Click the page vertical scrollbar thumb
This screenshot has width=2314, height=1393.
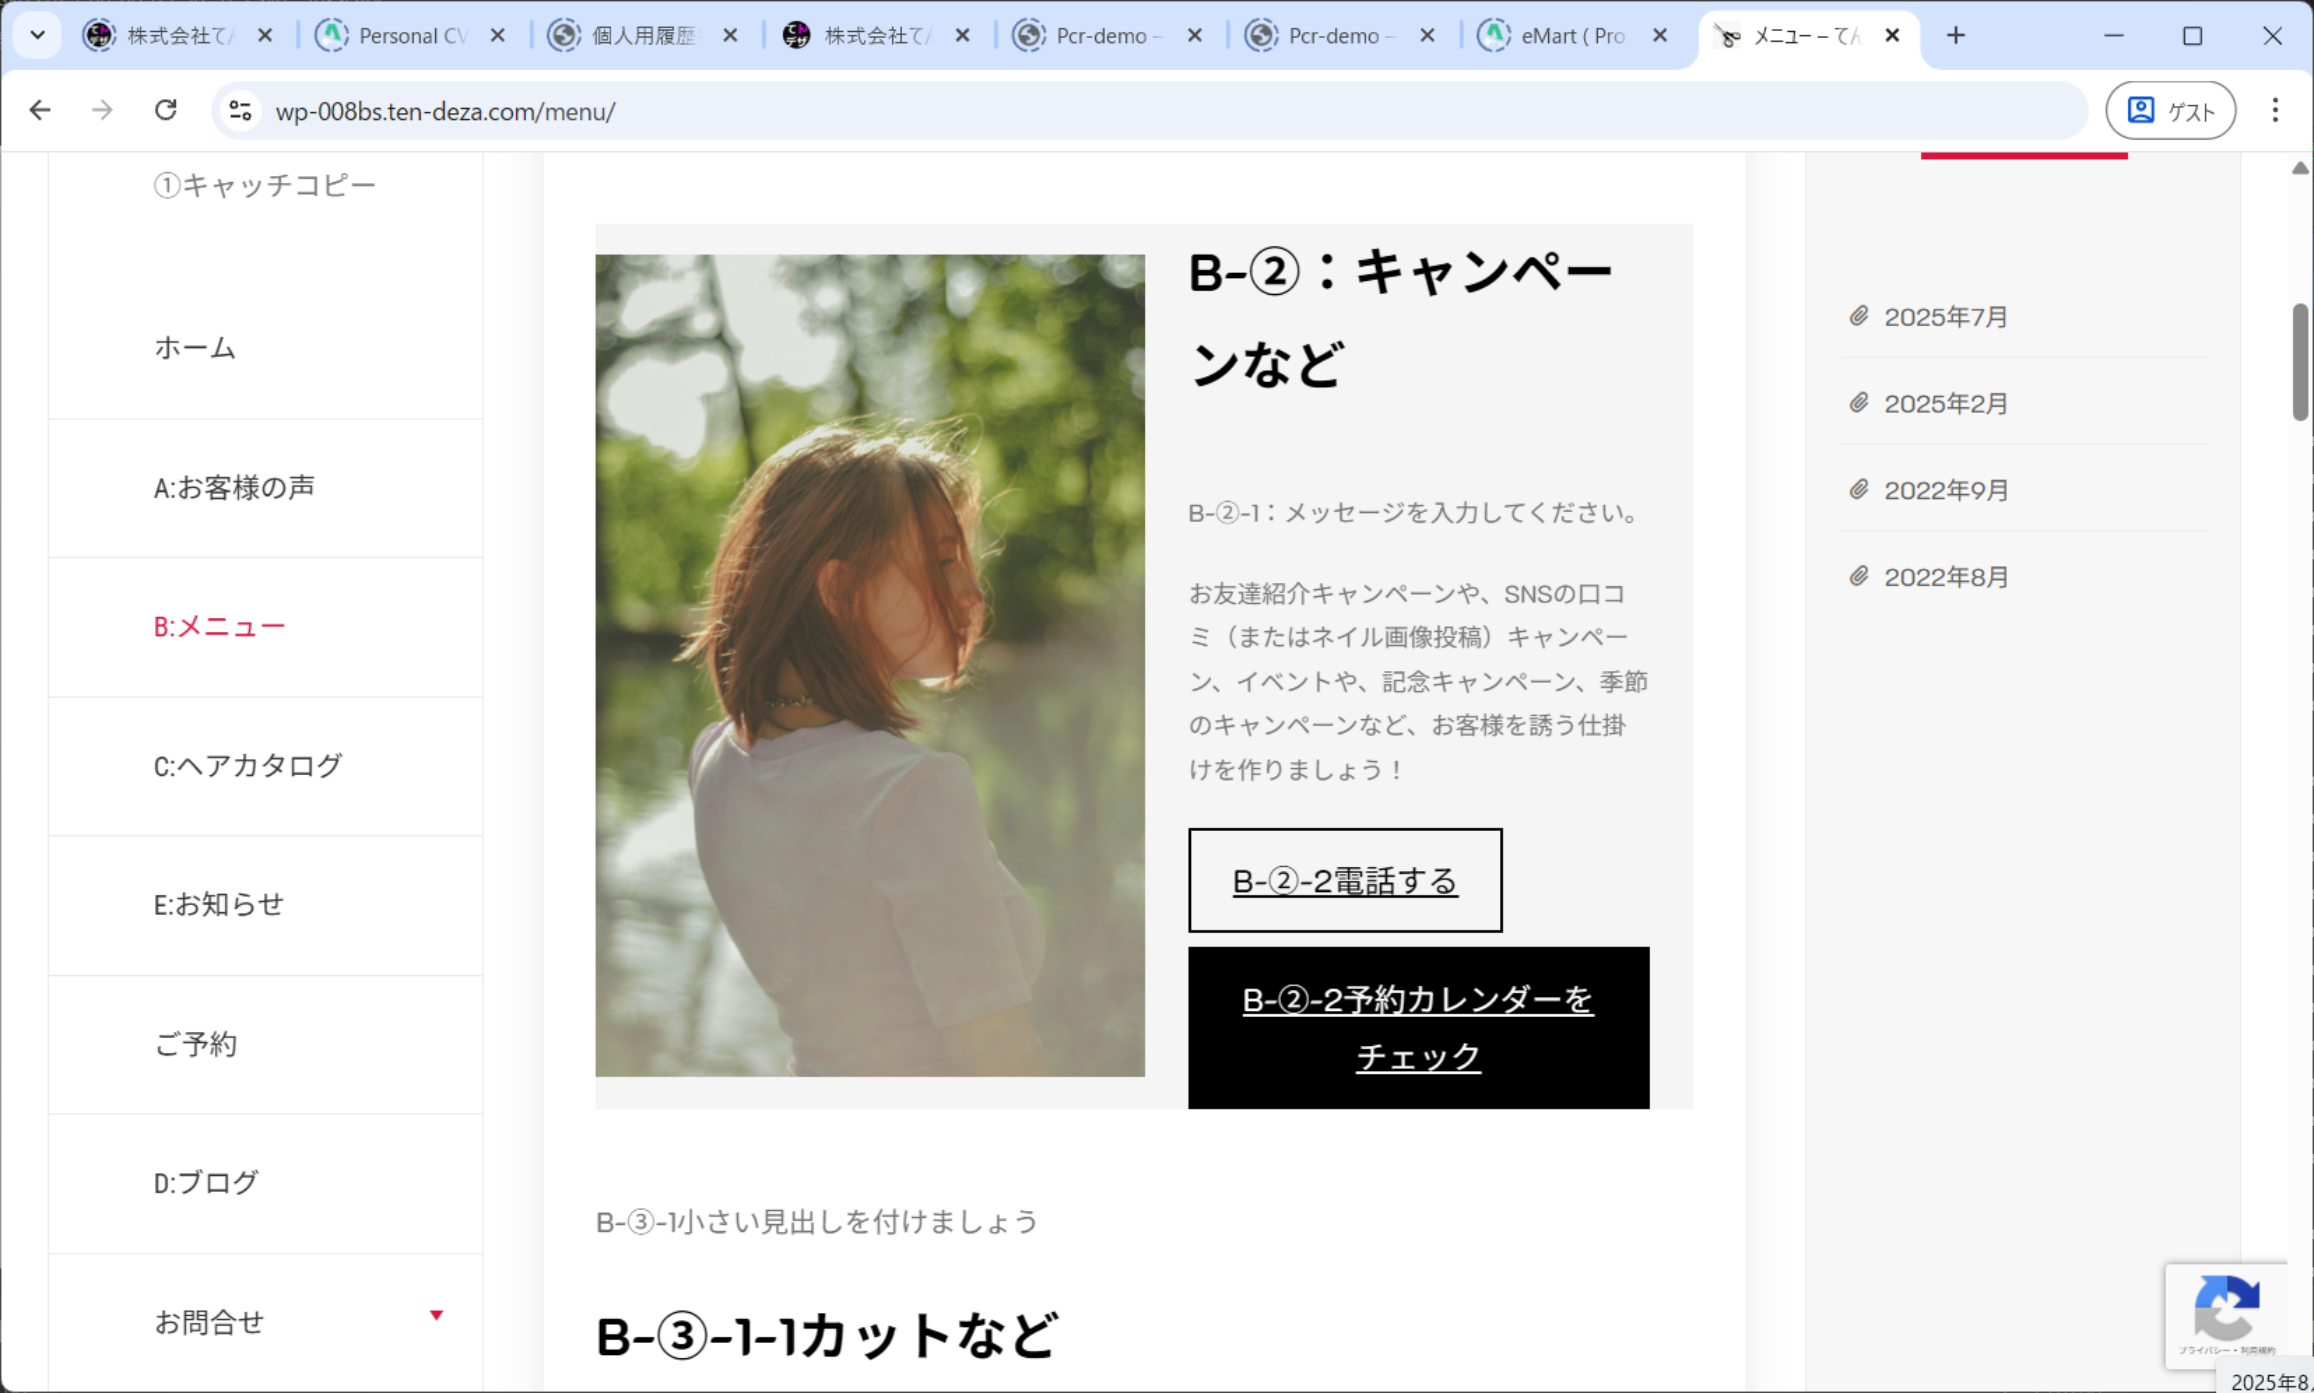click(x=2299, y=360)
